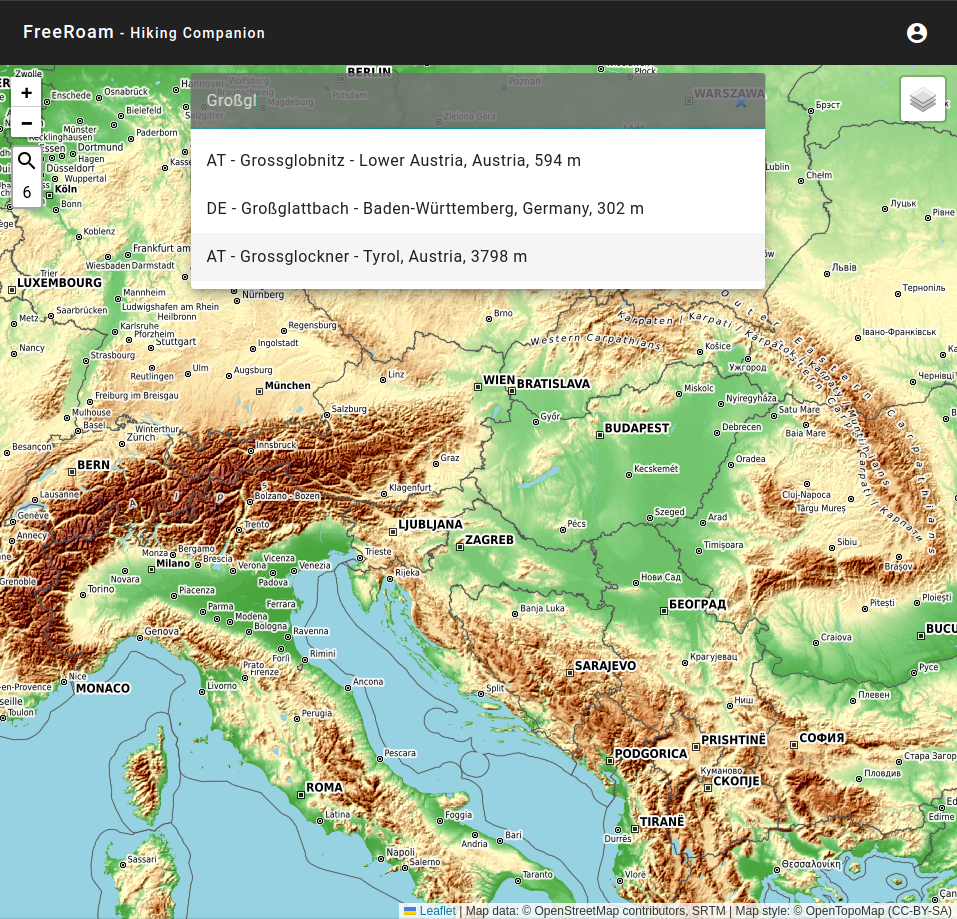Click the SARAJEVO map label
This screenshot has height=919, width=957.
click(605, 666)
